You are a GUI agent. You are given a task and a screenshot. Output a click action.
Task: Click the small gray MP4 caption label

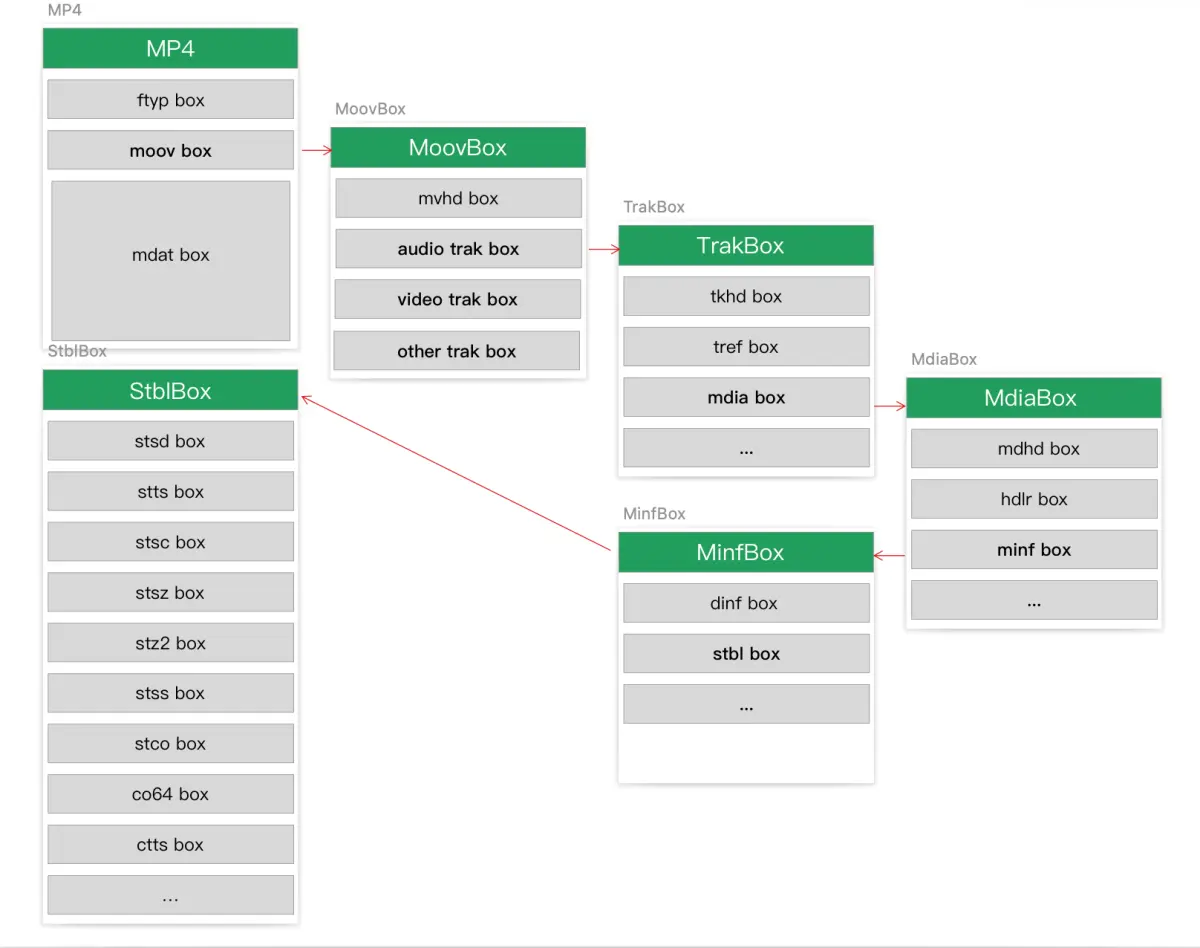click(x=64, y=10)
